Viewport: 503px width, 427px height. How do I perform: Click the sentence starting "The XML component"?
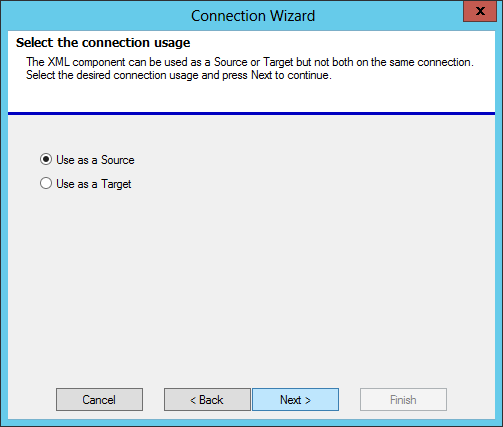(250, 62)
